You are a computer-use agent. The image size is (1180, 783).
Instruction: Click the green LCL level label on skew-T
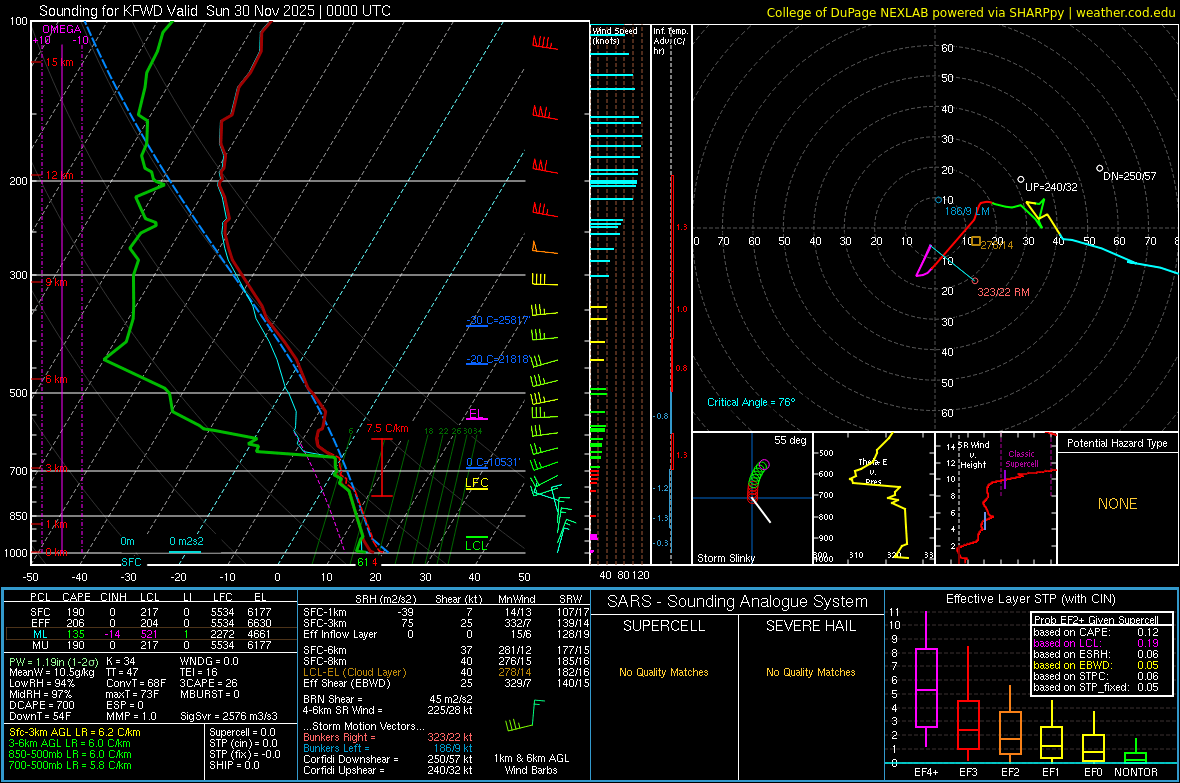tap(476, 545)
